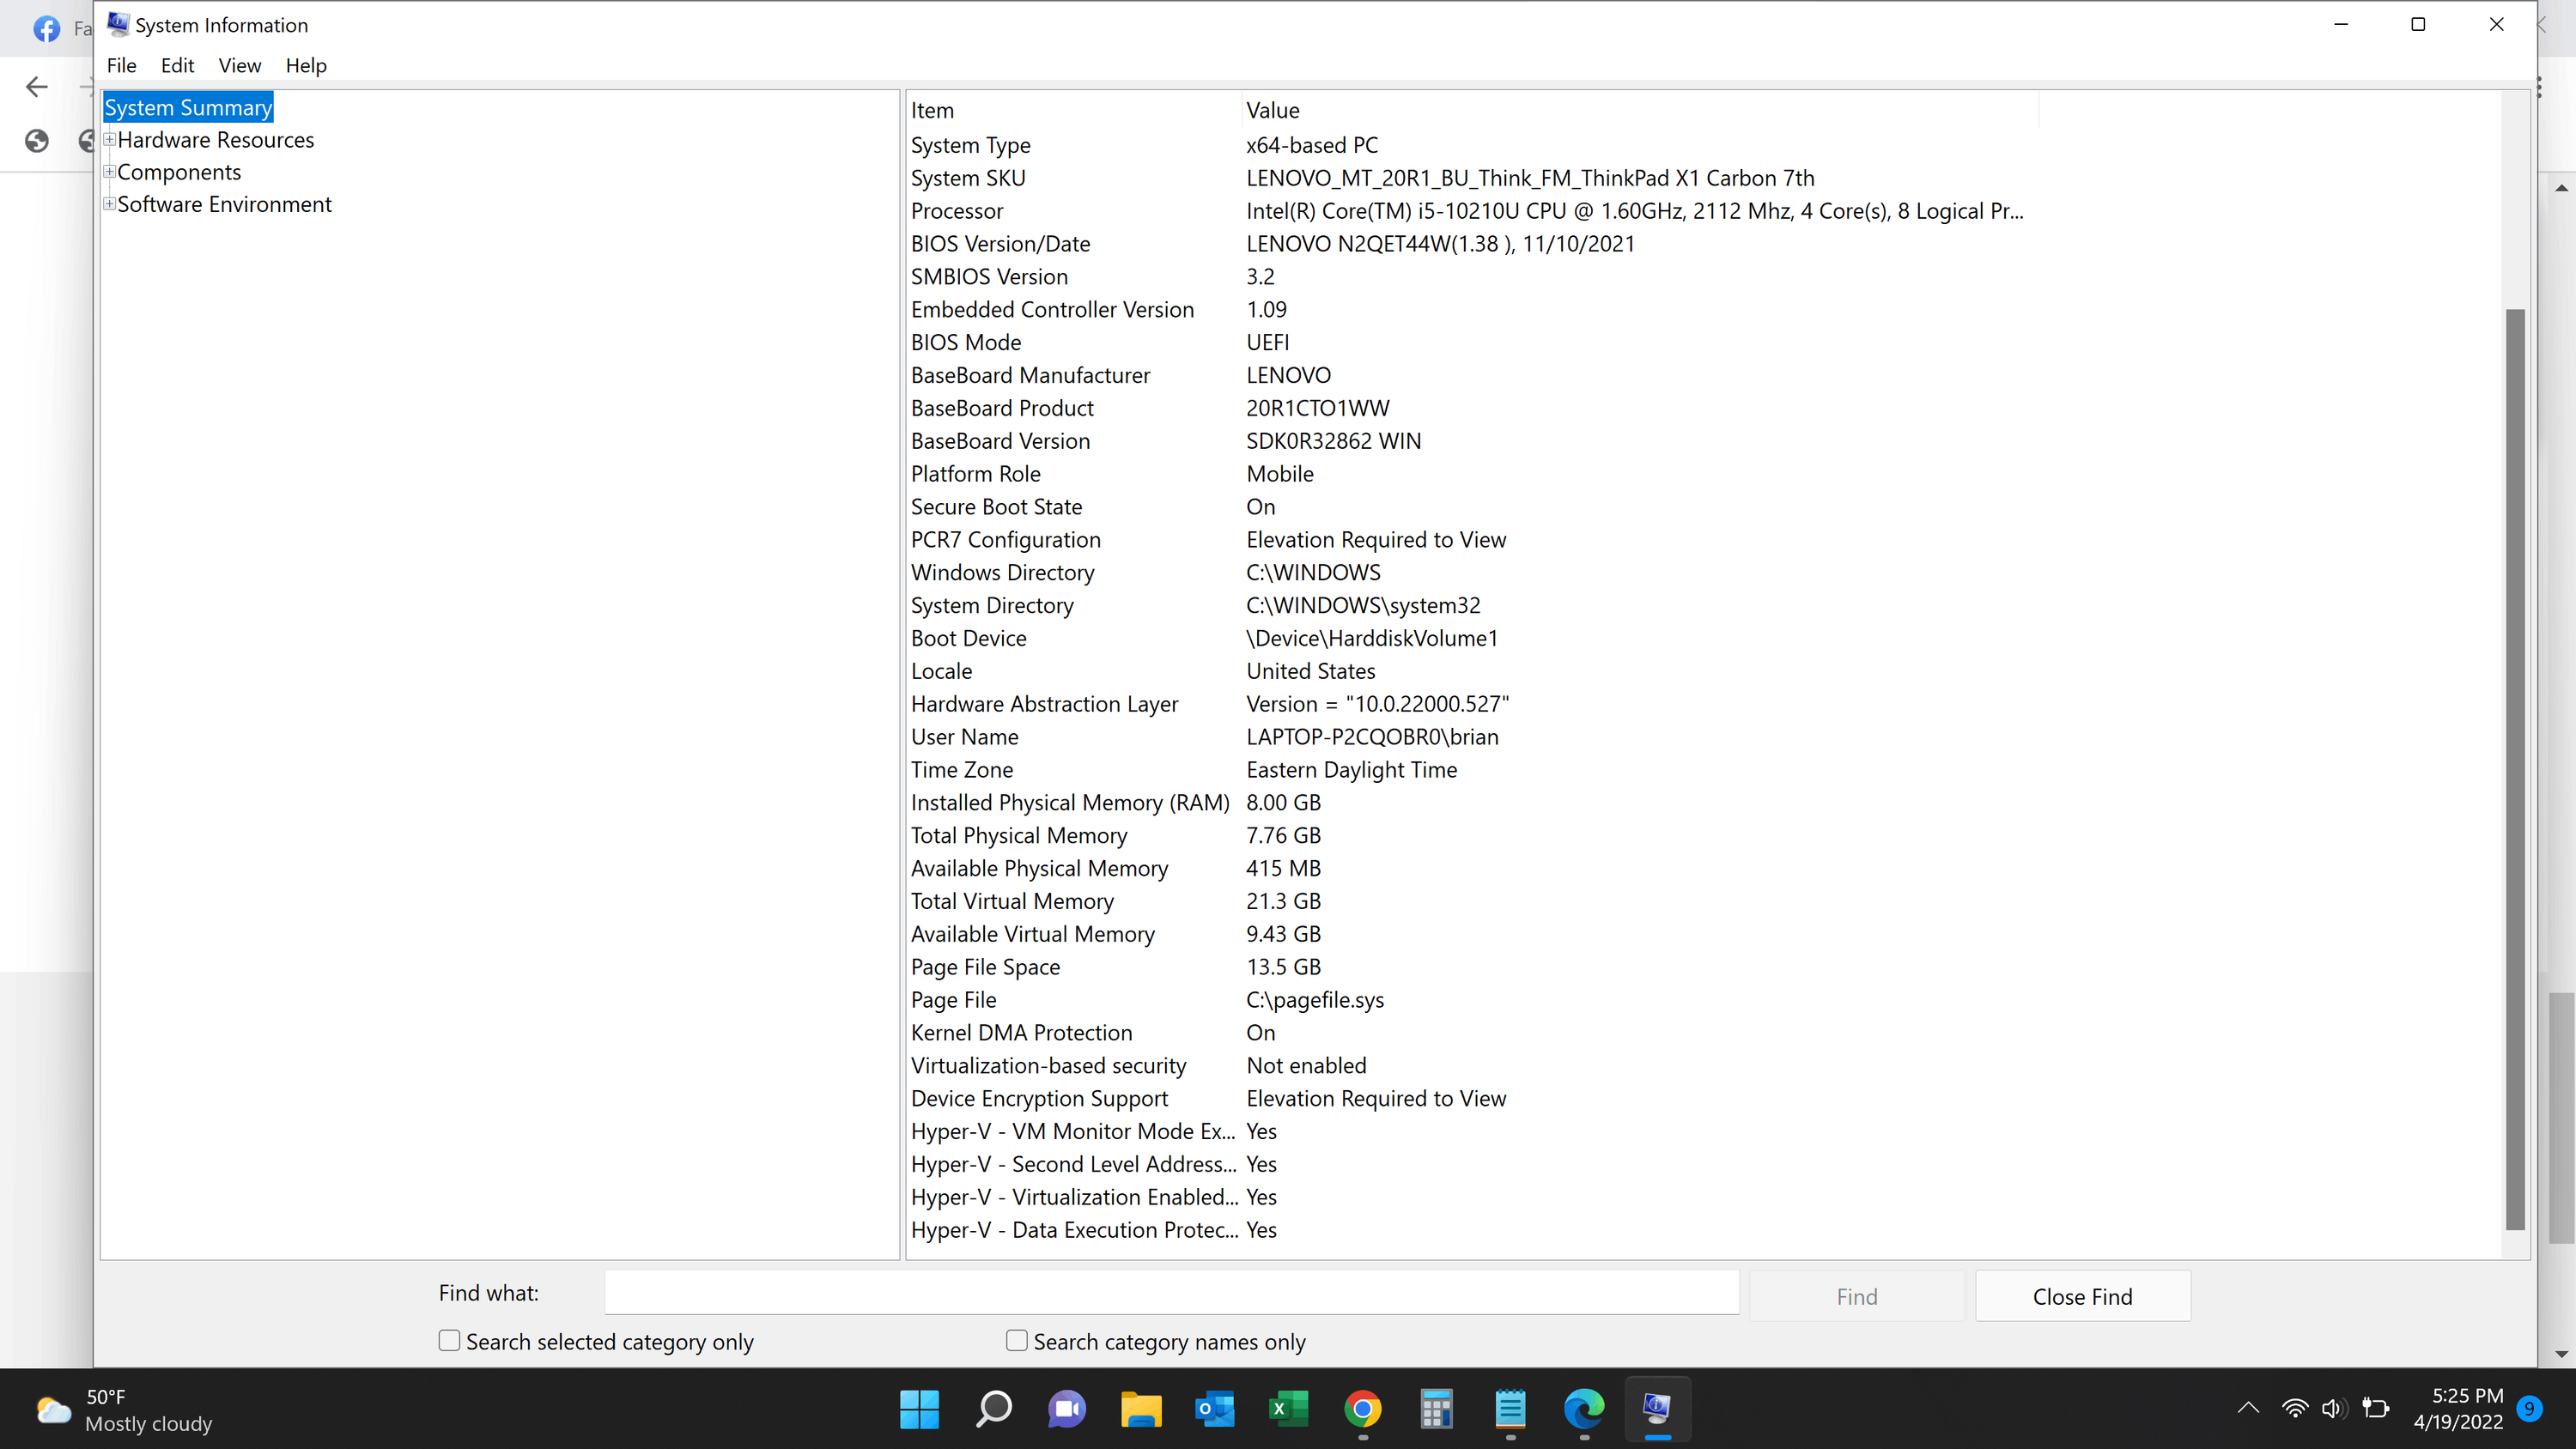Click the System Information title bar icon

click(118, 24)
